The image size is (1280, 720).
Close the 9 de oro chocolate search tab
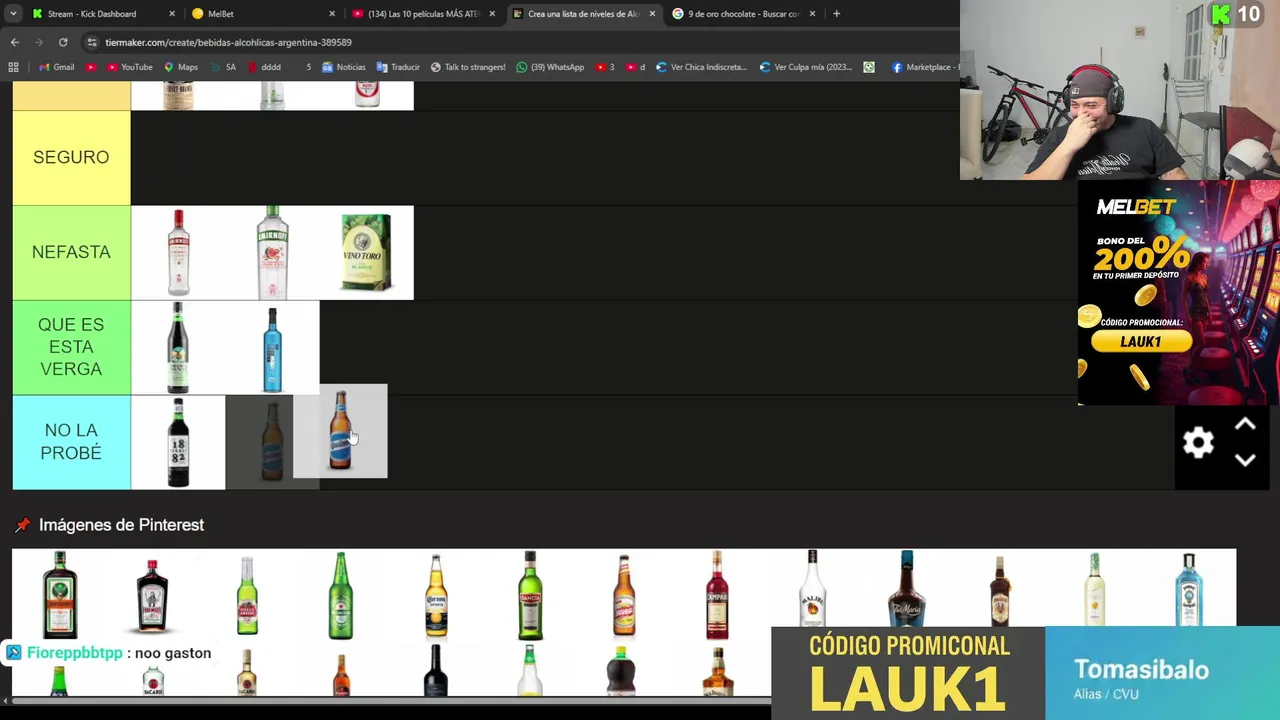pyautogui.click(x=812, y=14)
